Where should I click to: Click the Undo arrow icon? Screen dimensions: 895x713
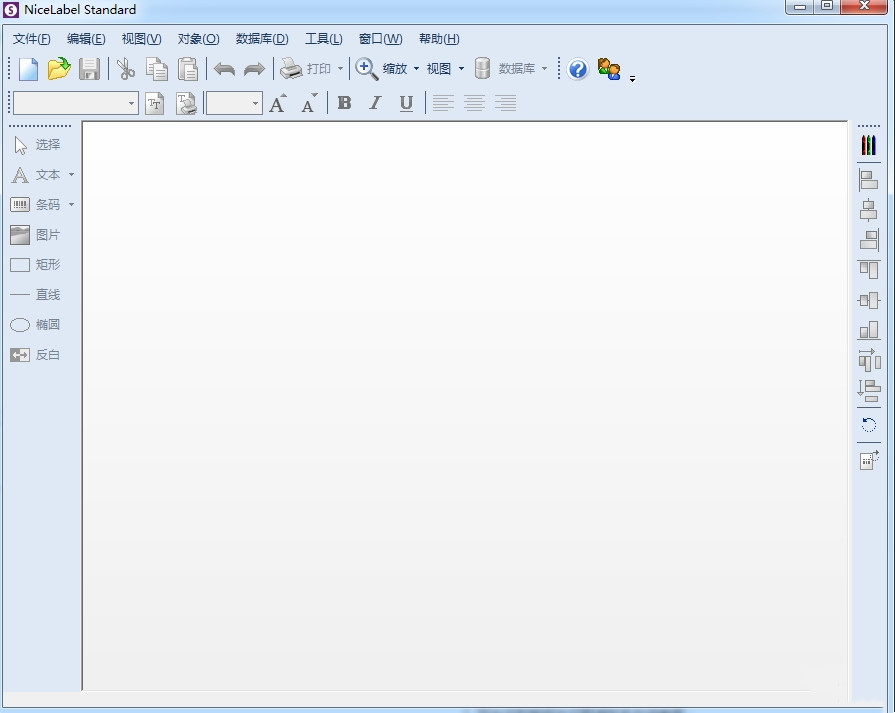[x=224, y=69]
